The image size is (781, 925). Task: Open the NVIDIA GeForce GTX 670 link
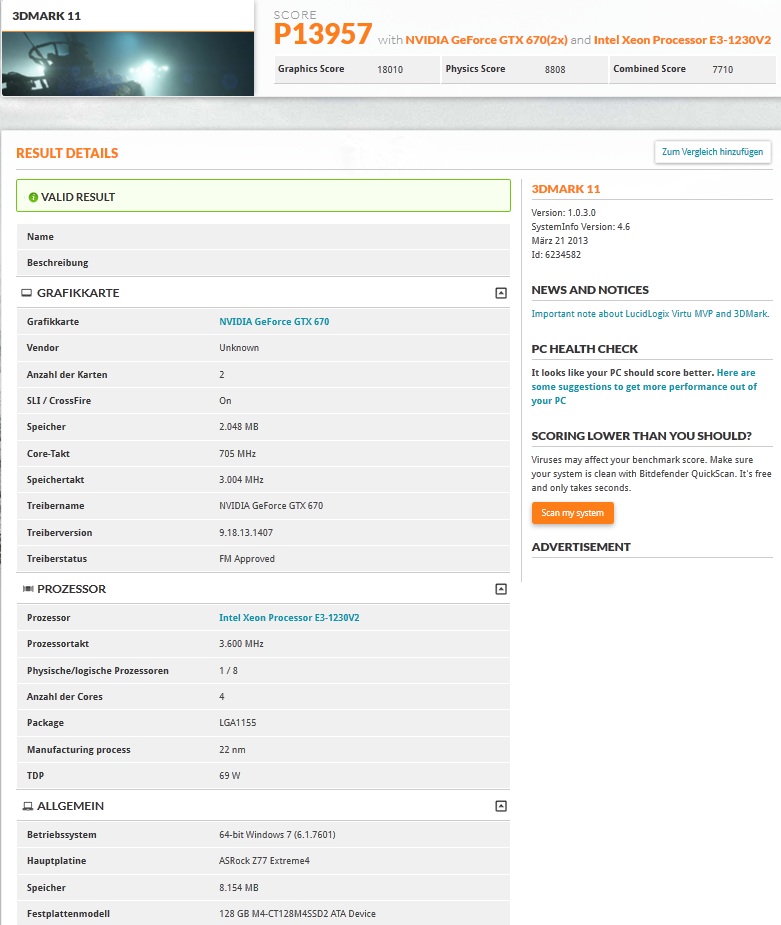point(274,322)
